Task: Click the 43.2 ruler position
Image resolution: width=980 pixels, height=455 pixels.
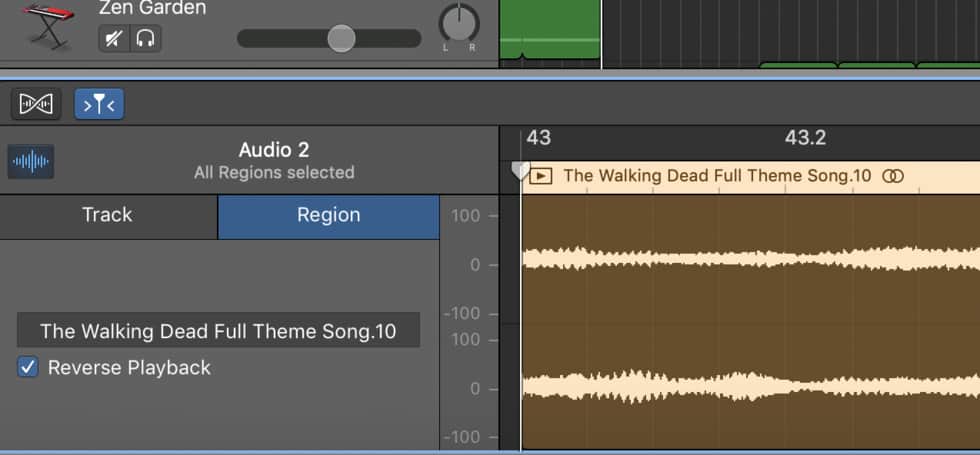Action: click(805, 138)
